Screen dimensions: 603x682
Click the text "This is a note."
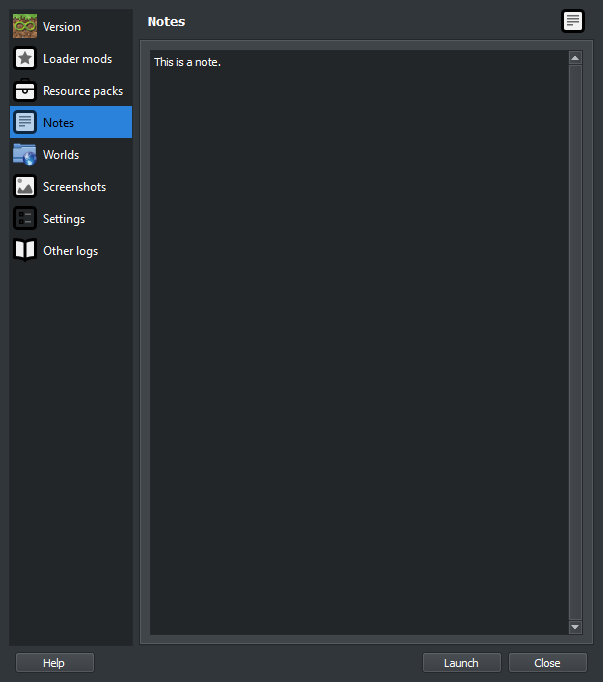coord(188,62)
